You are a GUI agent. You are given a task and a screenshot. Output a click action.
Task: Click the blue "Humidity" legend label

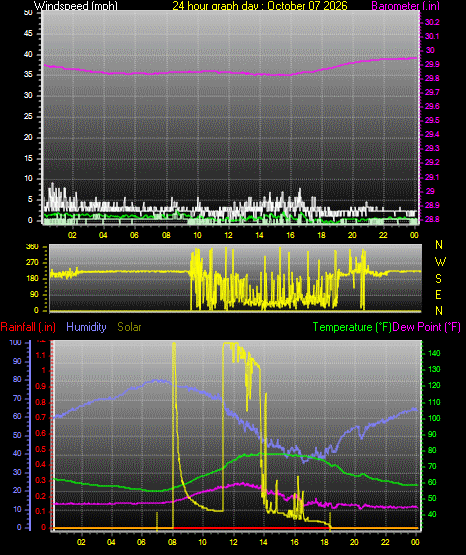click(x=86, y=327)
